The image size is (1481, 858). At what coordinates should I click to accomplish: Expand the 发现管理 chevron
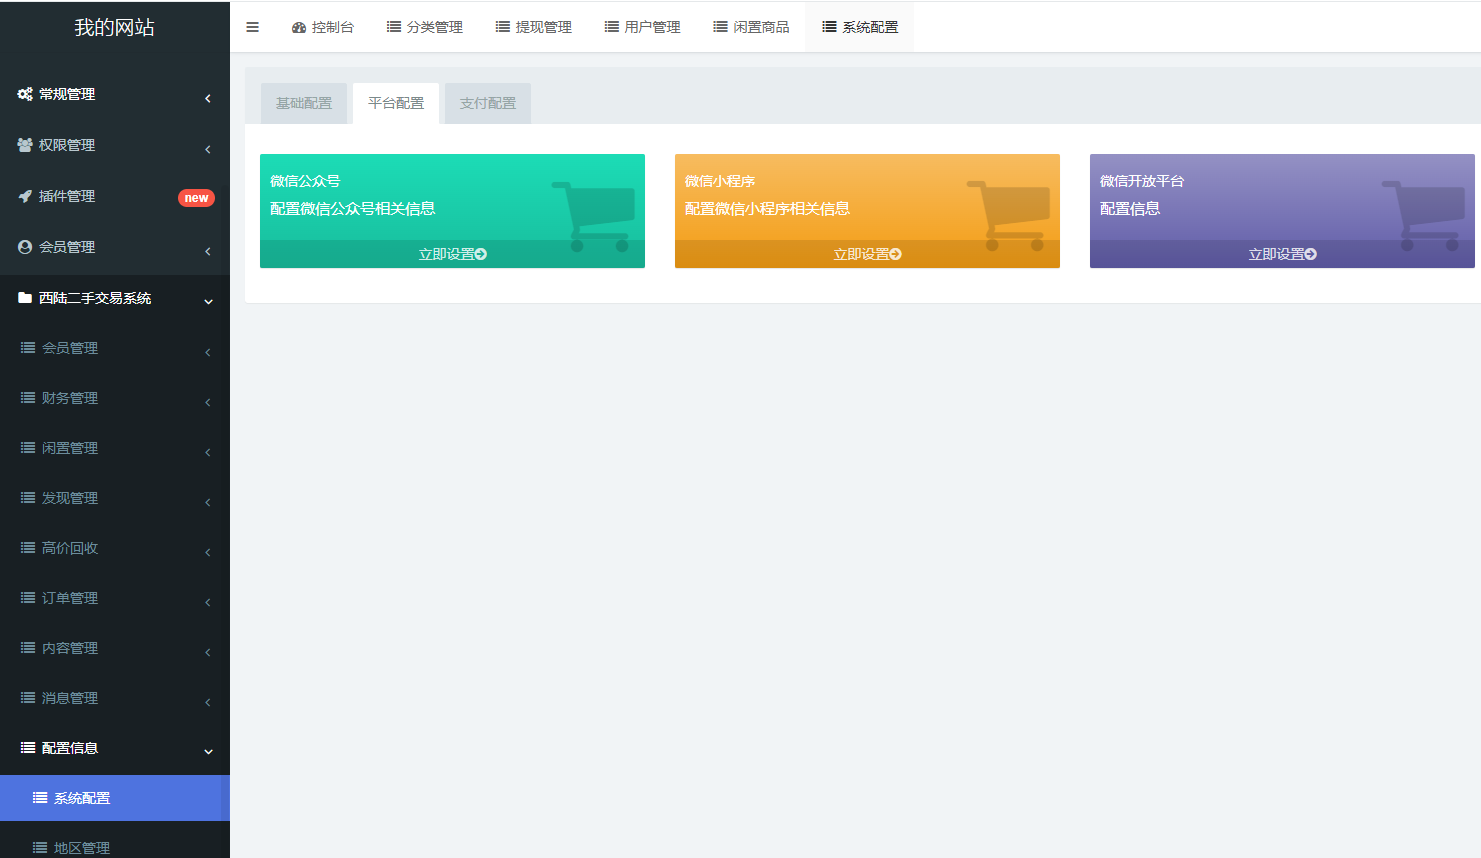[x=208, y=502]
